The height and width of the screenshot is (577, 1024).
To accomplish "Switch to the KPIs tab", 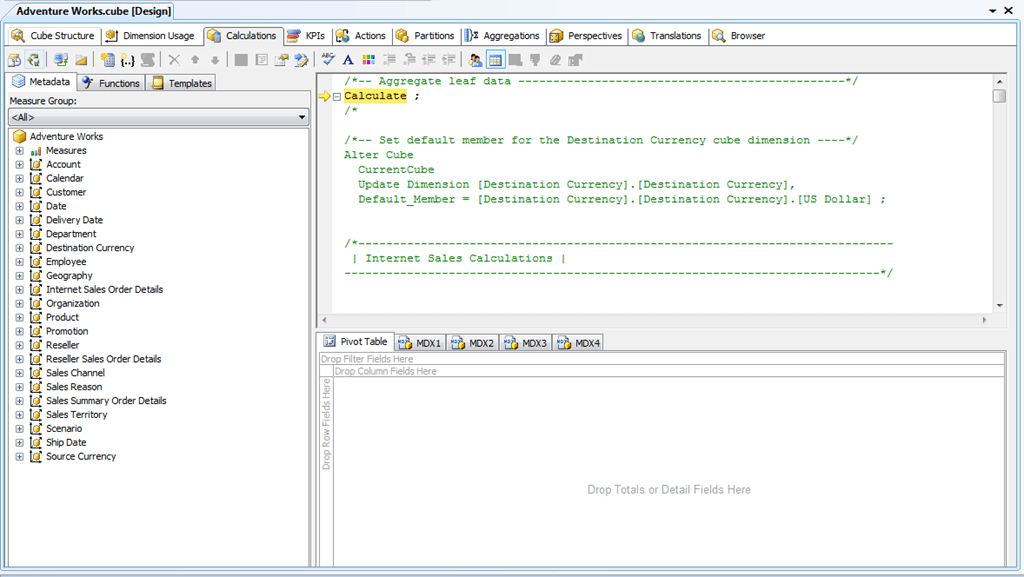I will click(306, 35).
